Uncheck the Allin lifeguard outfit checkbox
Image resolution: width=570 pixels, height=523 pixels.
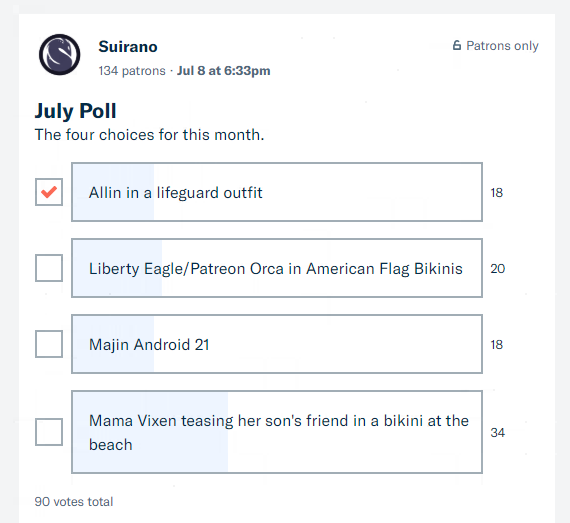pyautogui.click(x=49, y=192)
